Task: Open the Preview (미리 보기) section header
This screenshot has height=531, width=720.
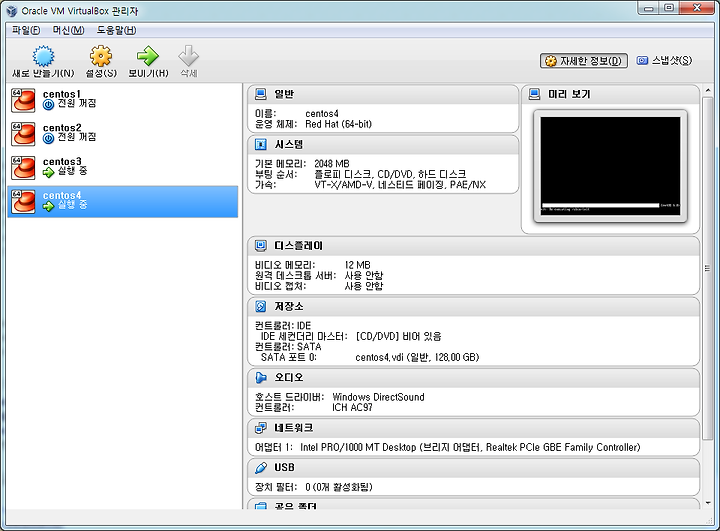Action: pos(610,94)
